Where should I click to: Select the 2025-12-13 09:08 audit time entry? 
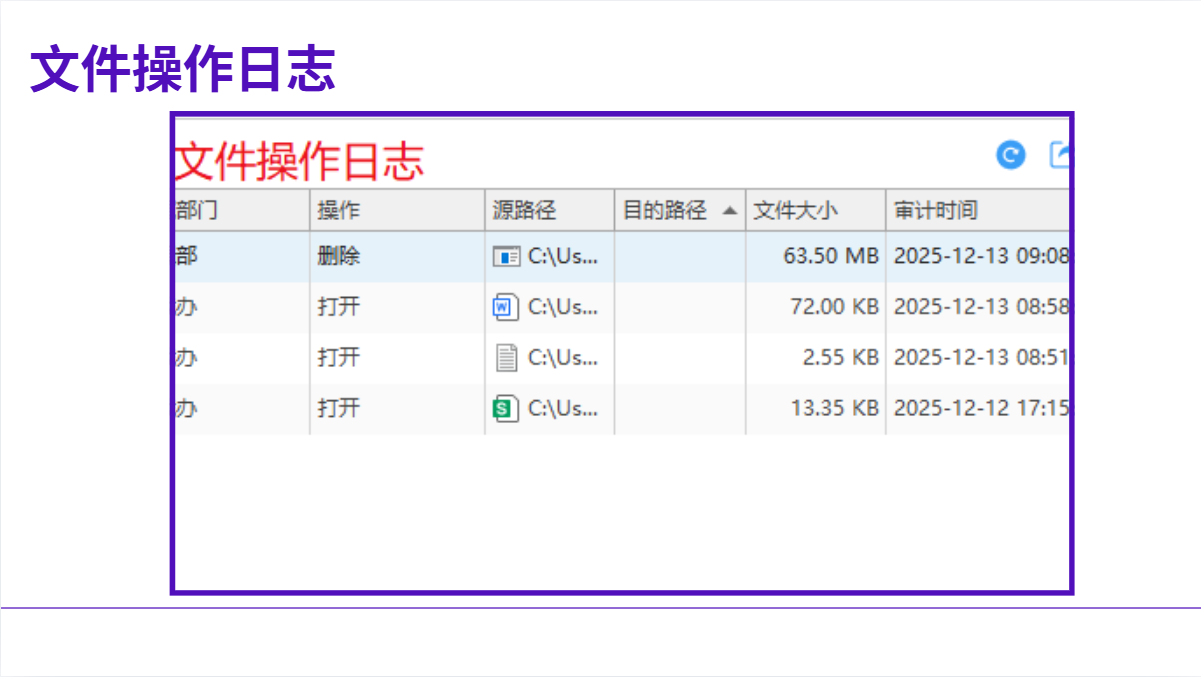tap(980, 257)
